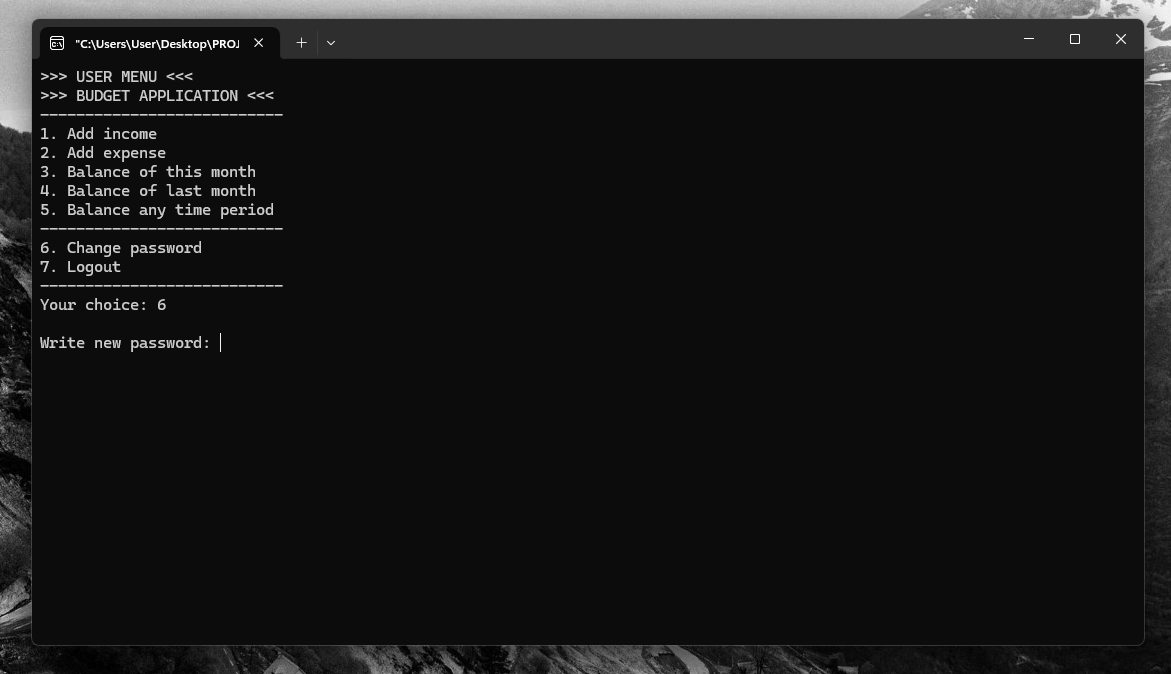
Task: Select the tab titled C:\Users\User\Desktop\PROJ
Action: click(x=158, y=43)
